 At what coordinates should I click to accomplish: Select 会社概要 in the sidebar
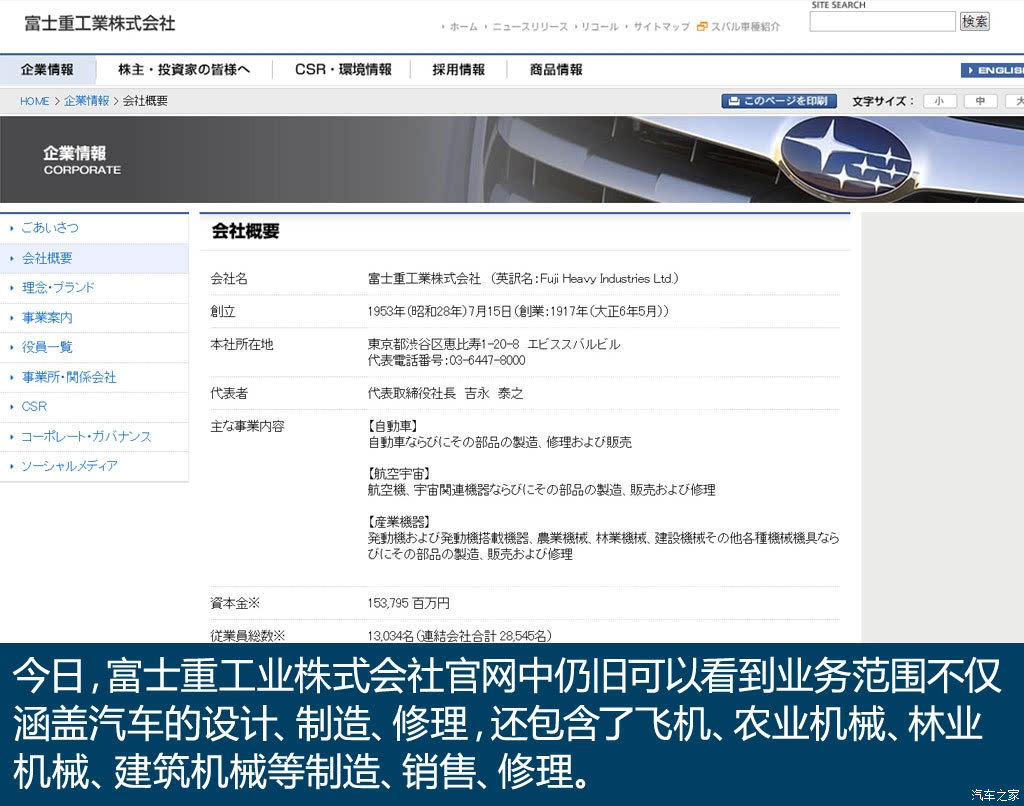47,258
